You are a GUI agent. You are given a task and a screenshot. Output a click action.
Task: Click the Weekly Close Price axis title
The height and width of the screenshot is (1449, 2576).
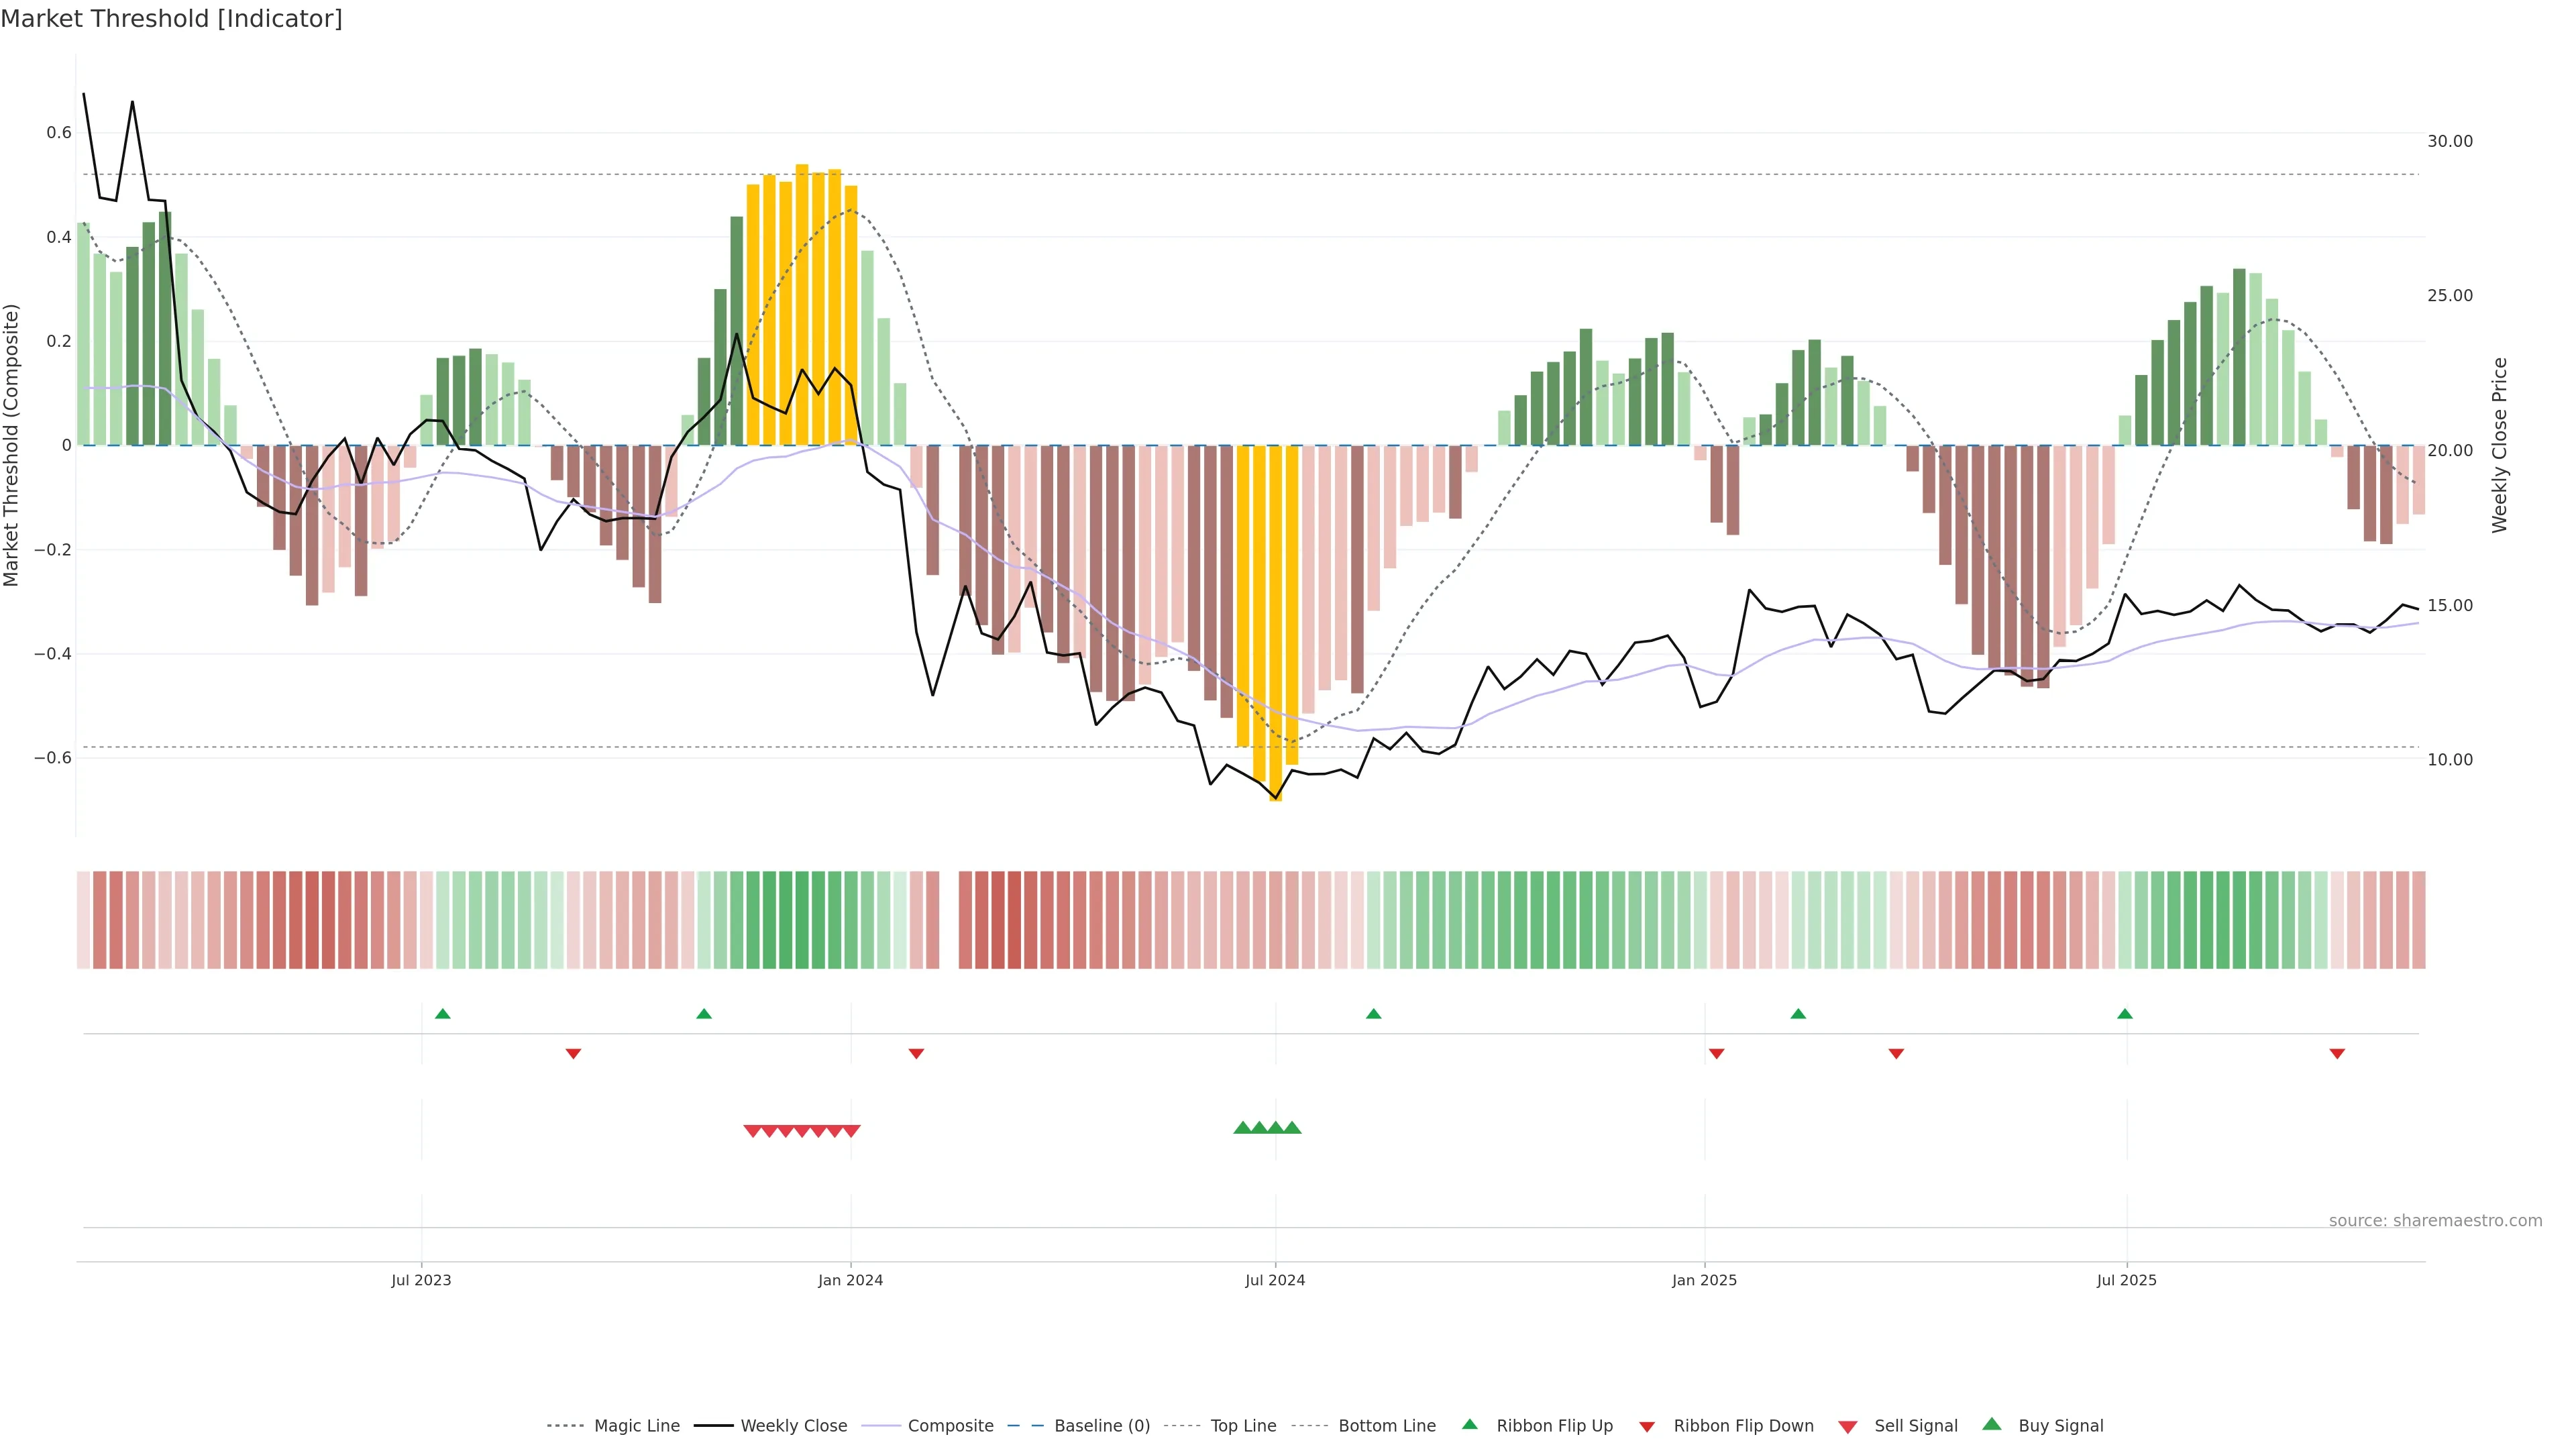[x=2499, y=445]
